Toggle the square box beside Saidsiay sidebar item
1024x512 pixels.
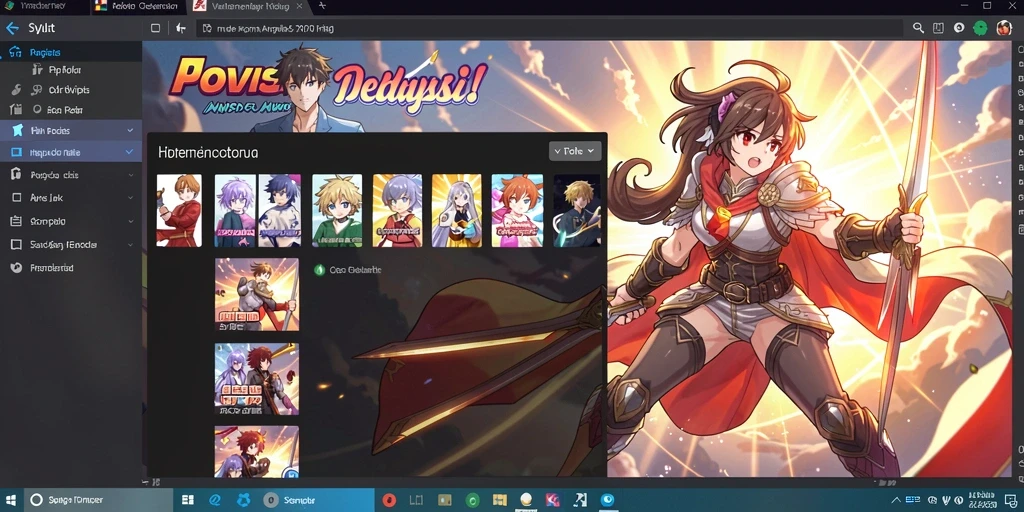point(17,245)
